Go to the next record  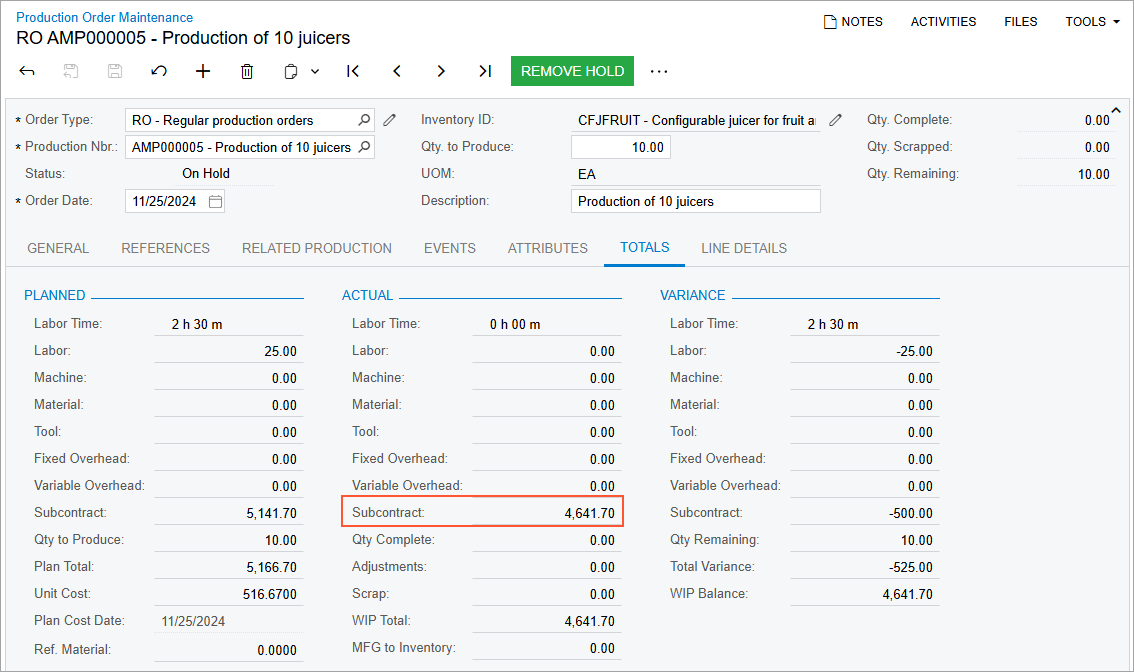point(441,71)
